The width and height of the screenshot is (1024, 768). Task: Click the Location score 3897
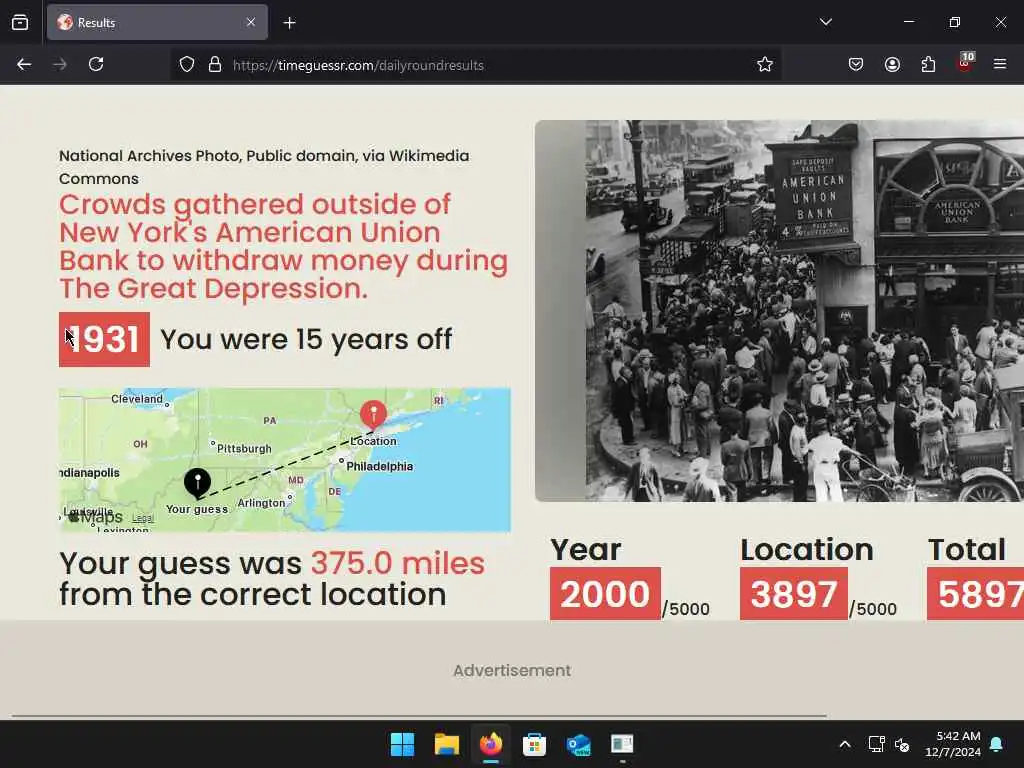tap(794, 594)
